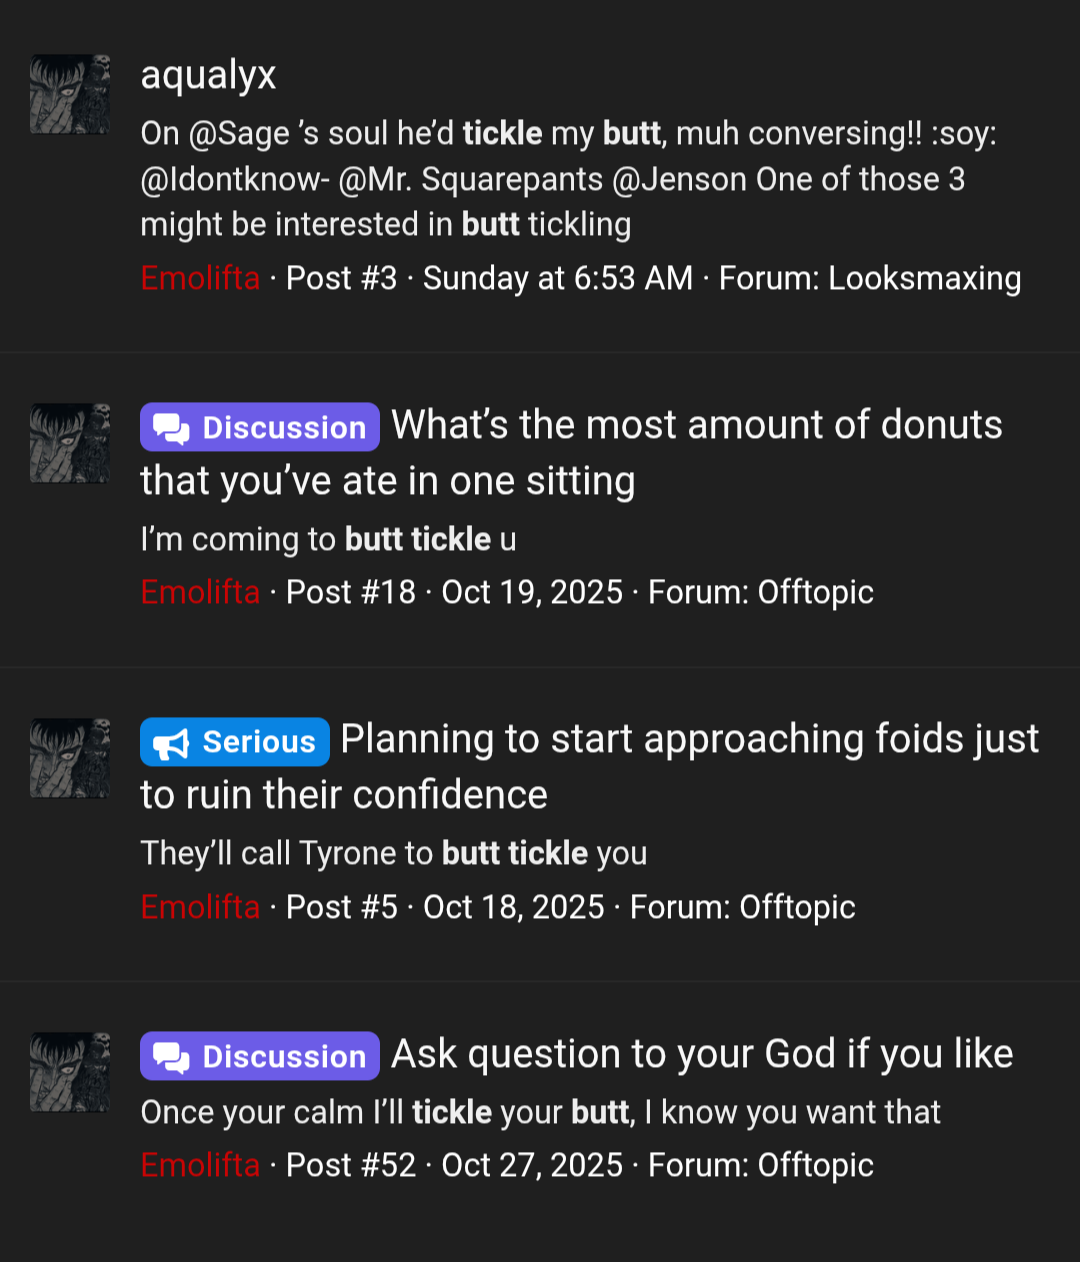Visit Emolifta's profile under Post #18
The image size is (1080, 1262).
[200, 592]
